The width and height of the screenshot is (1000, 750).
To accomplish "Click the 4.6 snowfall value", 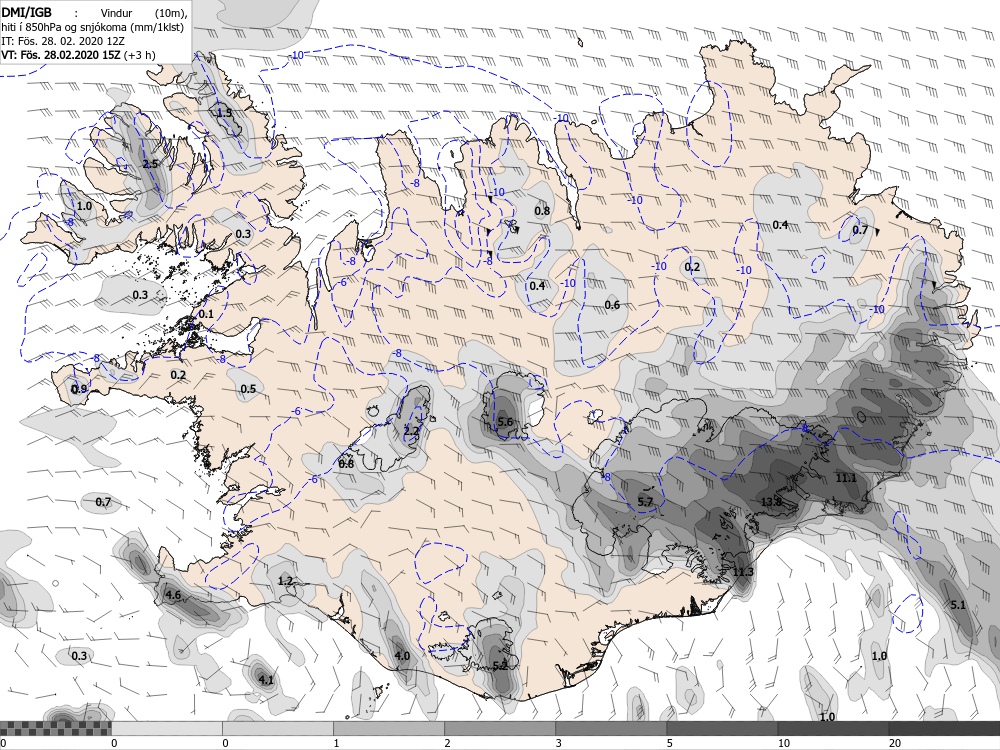I will tap(173, 595).
